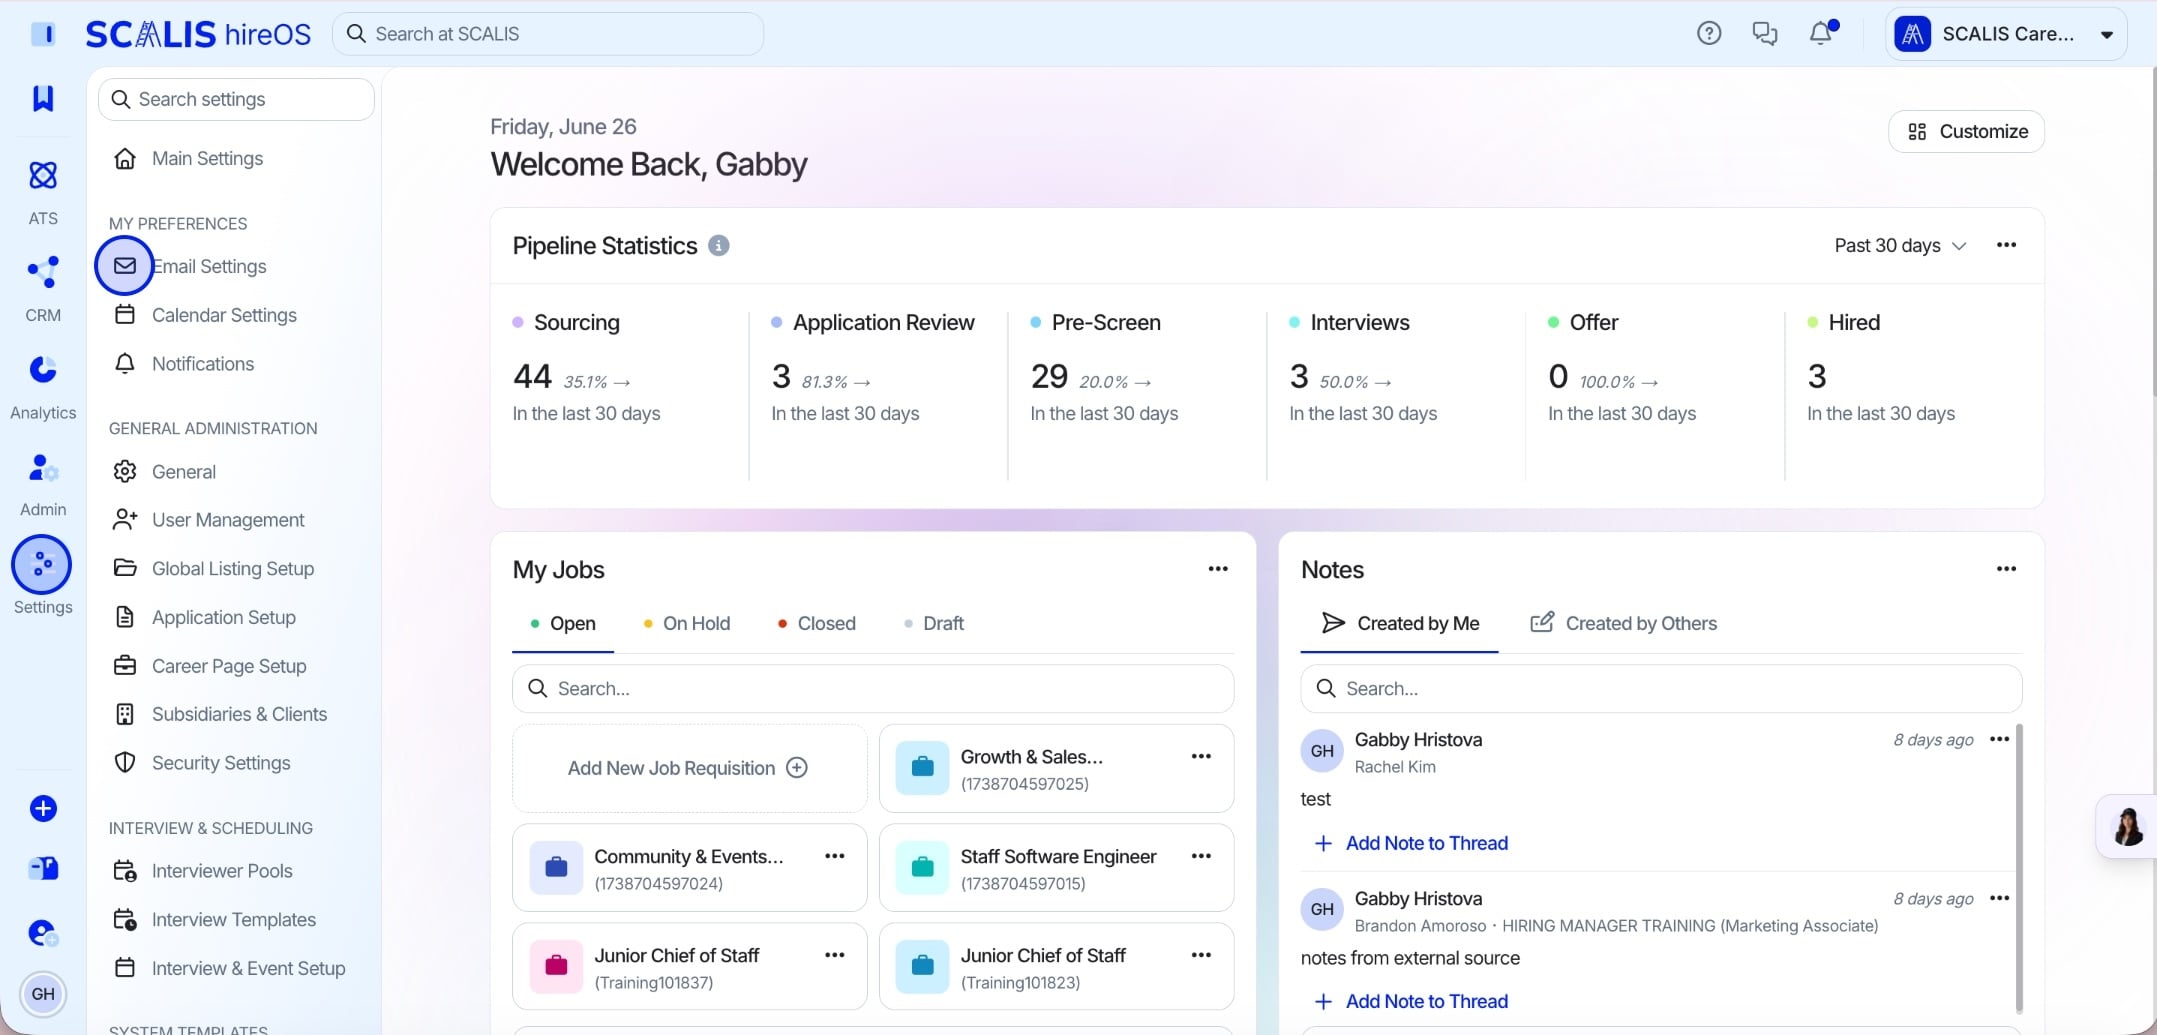2157x1035 pixels.
Task: Open Global Listing Setup
Action: coord(215,568)
